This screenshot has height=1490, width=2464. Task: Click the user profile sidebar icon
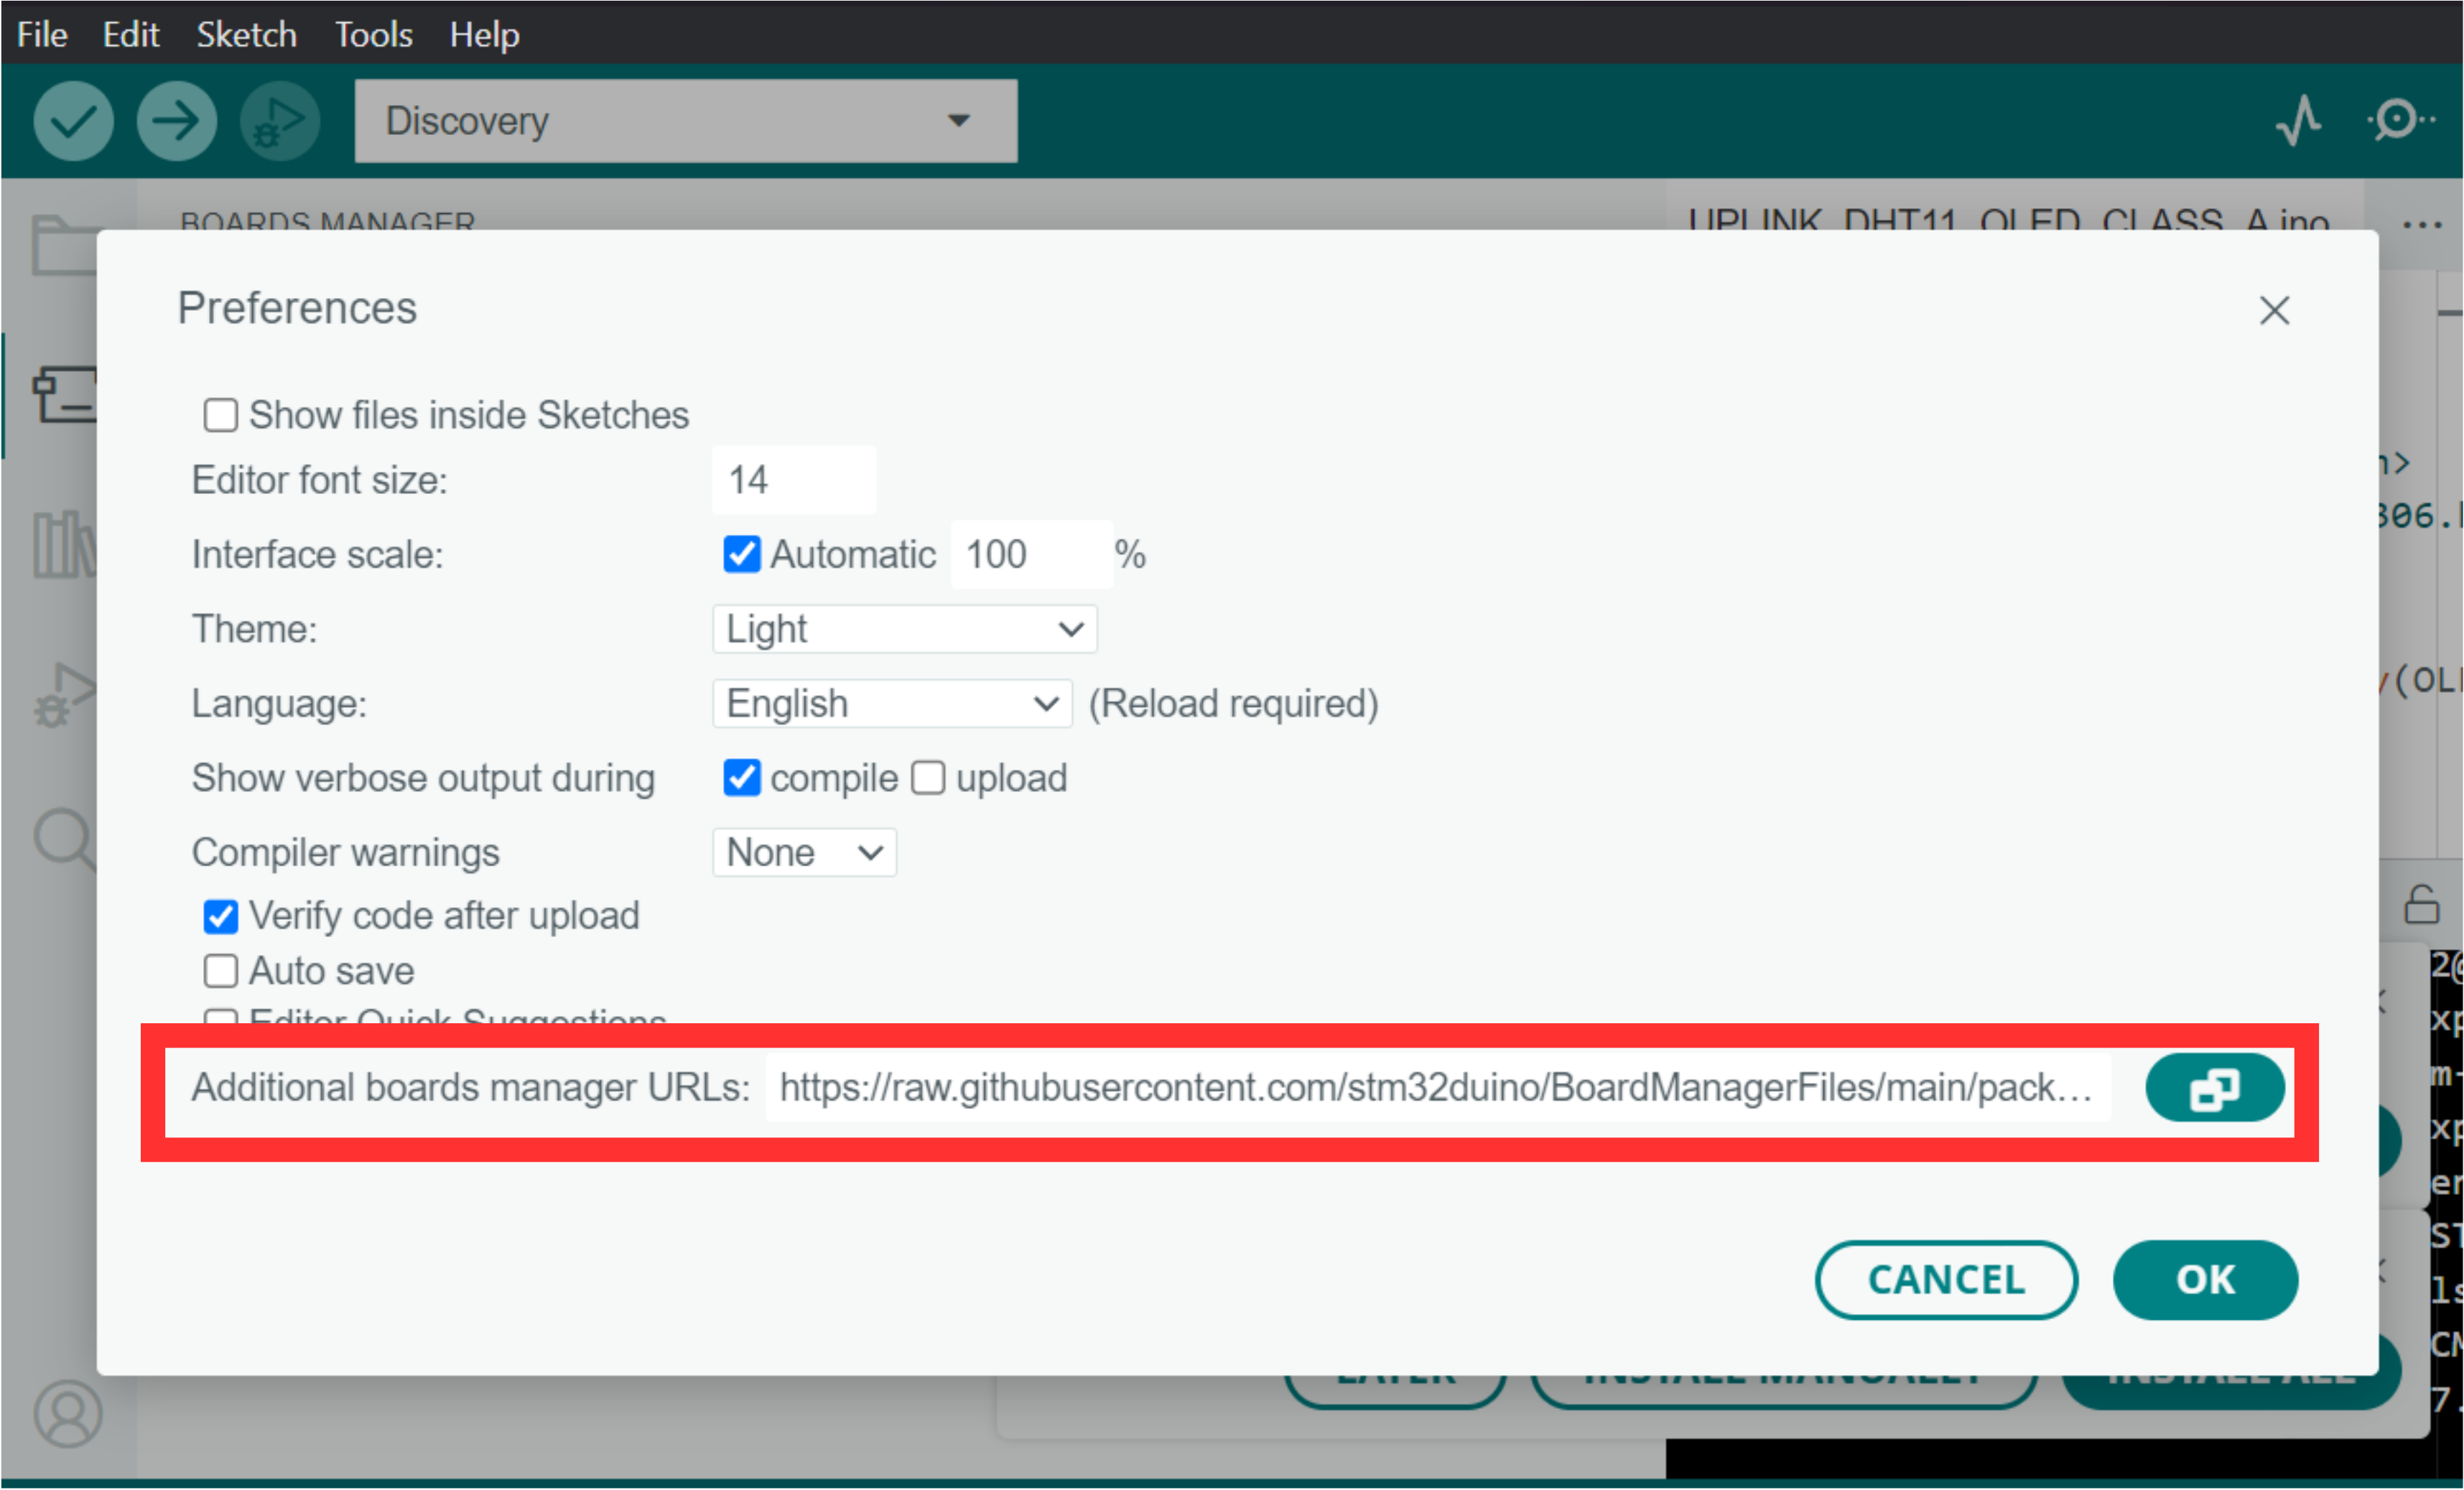point(67,1413)
